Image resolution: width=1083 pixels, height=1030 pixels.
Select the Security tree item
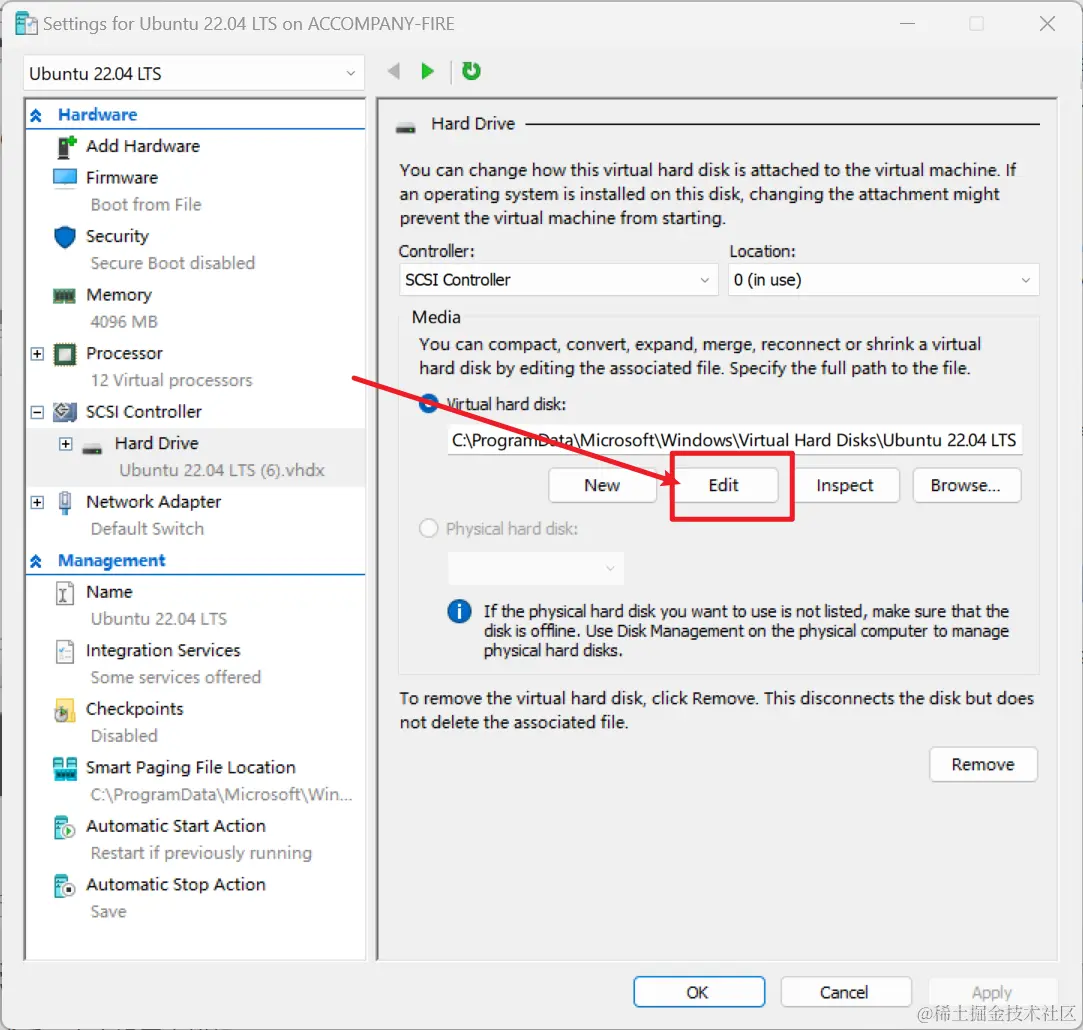[117, 236]
